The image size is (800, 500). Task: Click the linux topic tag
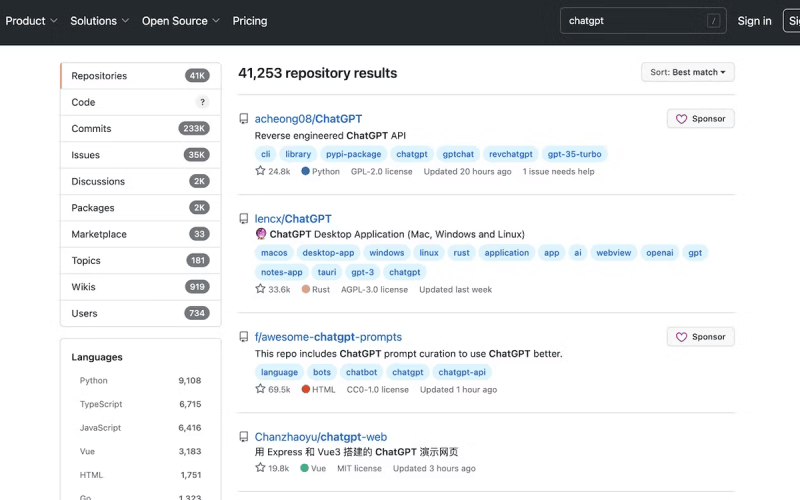pyautogui.click(x=429, y=253)
